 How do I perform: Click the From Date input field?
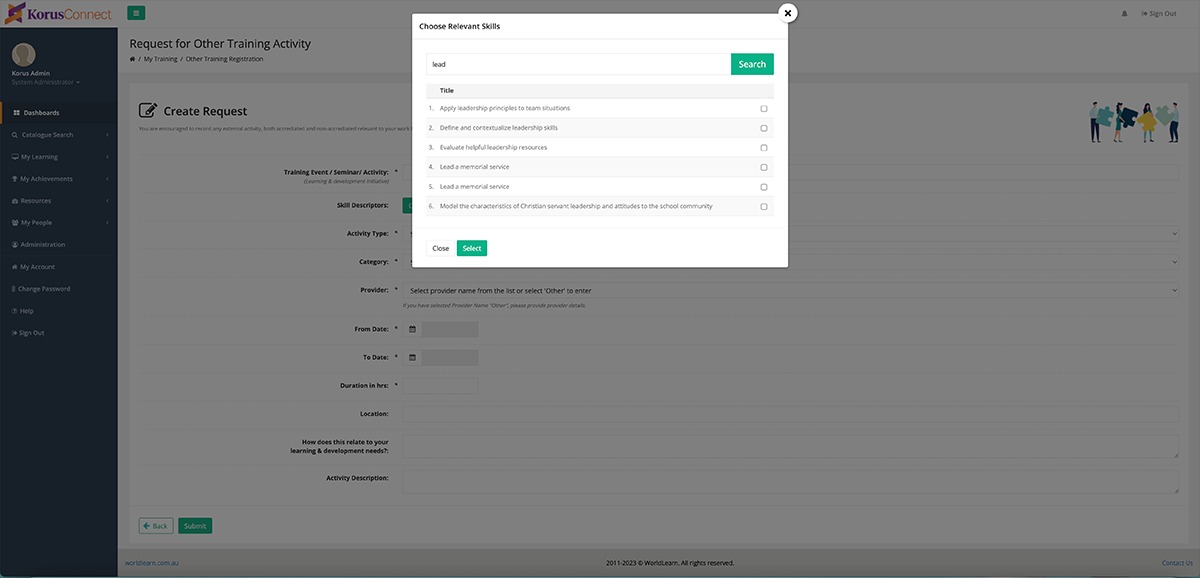[449, 329]
